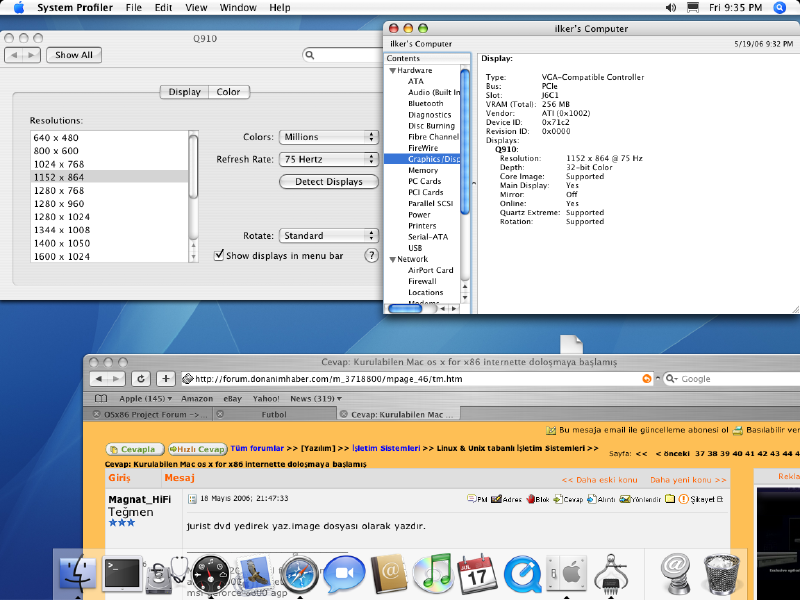The height and width of the screenshot is (600, 800).
Task: Open Dashboard gauge icon in Dock
Action: point(211,574)
